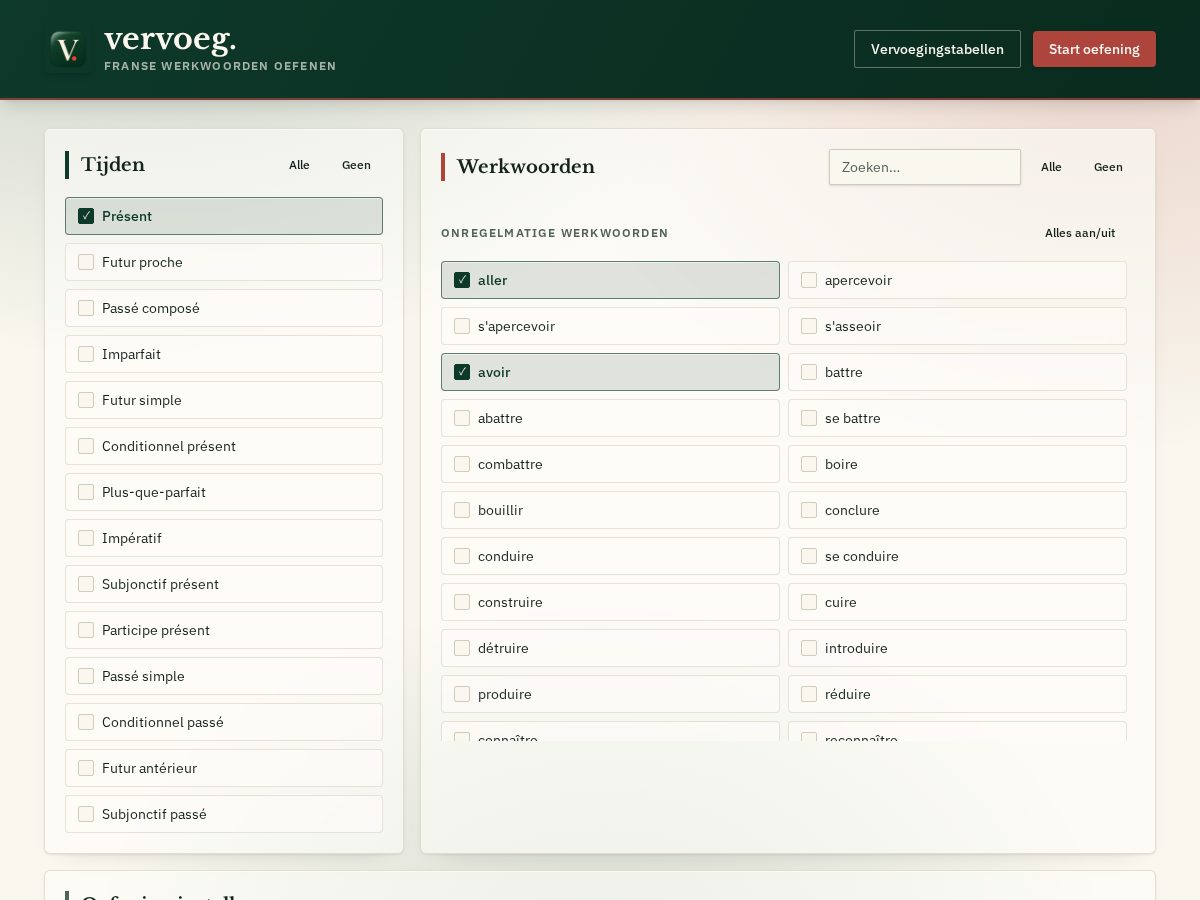This screenshot has width=1200, height=900.
Task: Tick the verb construire
Action: [x=610, y=602]
